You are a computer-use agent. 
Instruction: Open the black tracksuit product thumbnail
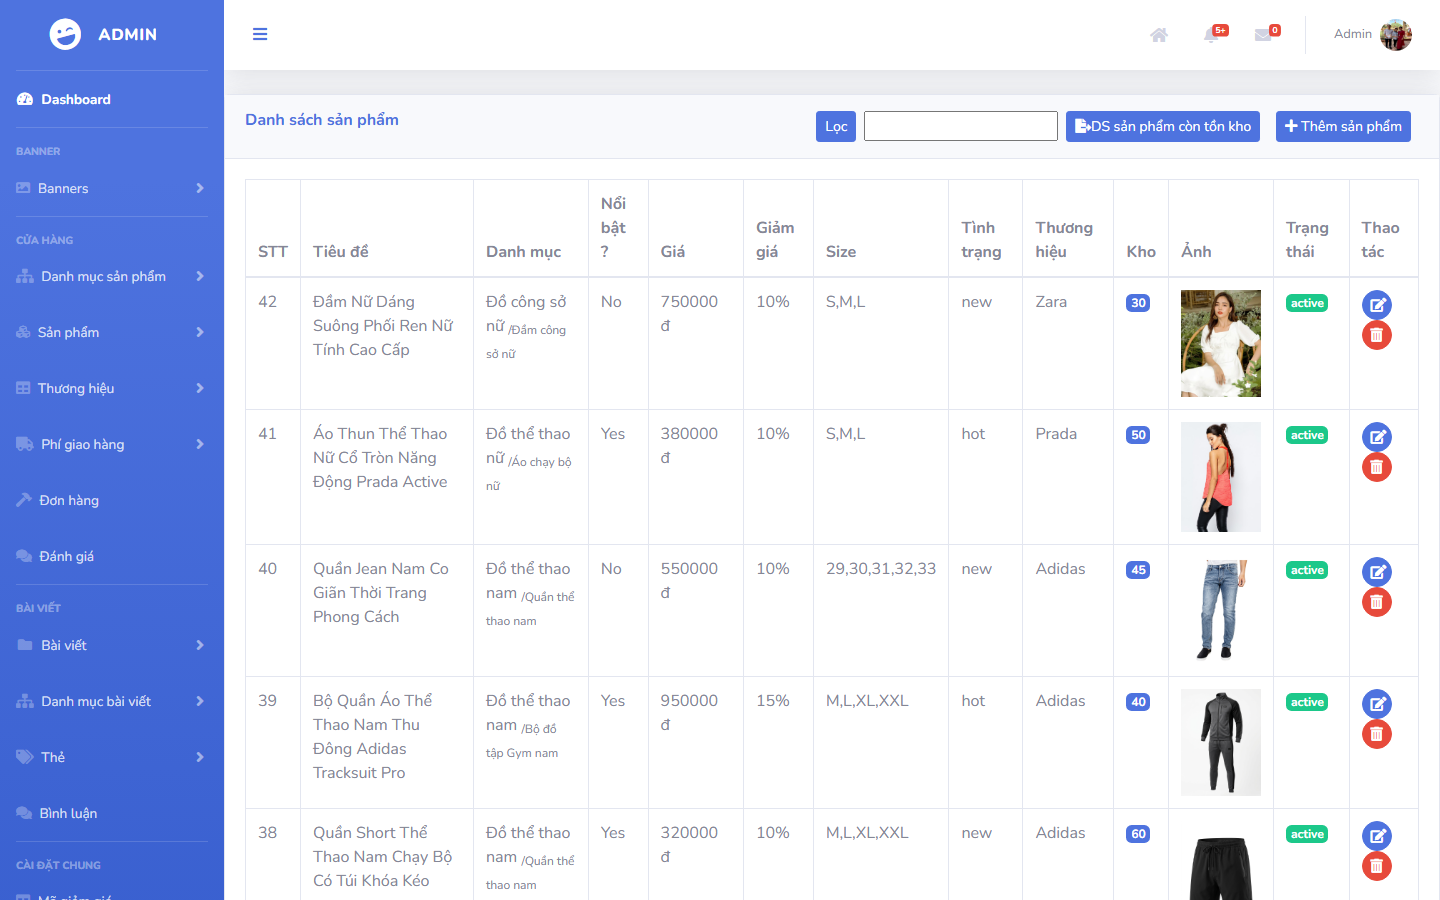click(1221, 742)
